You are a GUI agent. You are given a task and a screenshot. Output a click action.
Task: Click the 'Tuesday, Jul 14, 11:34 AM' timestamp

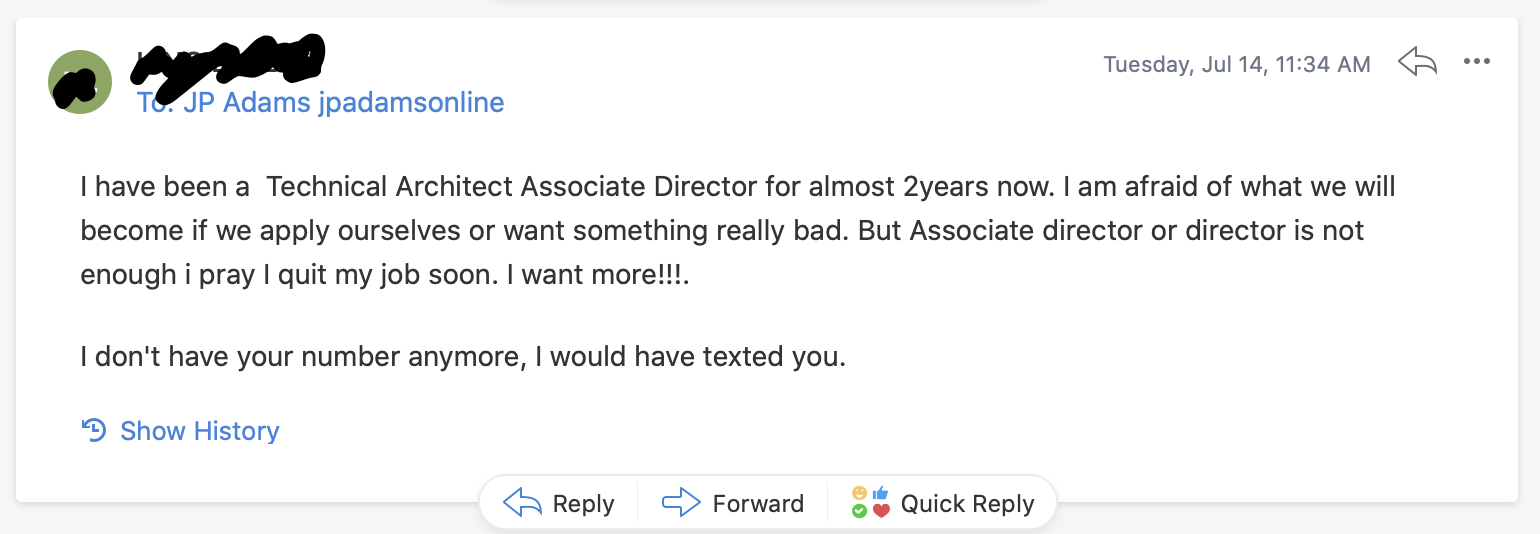coord(1236,64)
